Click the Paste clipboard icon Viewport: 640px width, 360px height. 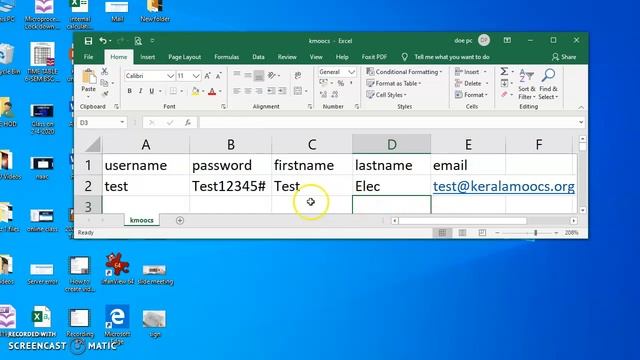tap(88, 77)
